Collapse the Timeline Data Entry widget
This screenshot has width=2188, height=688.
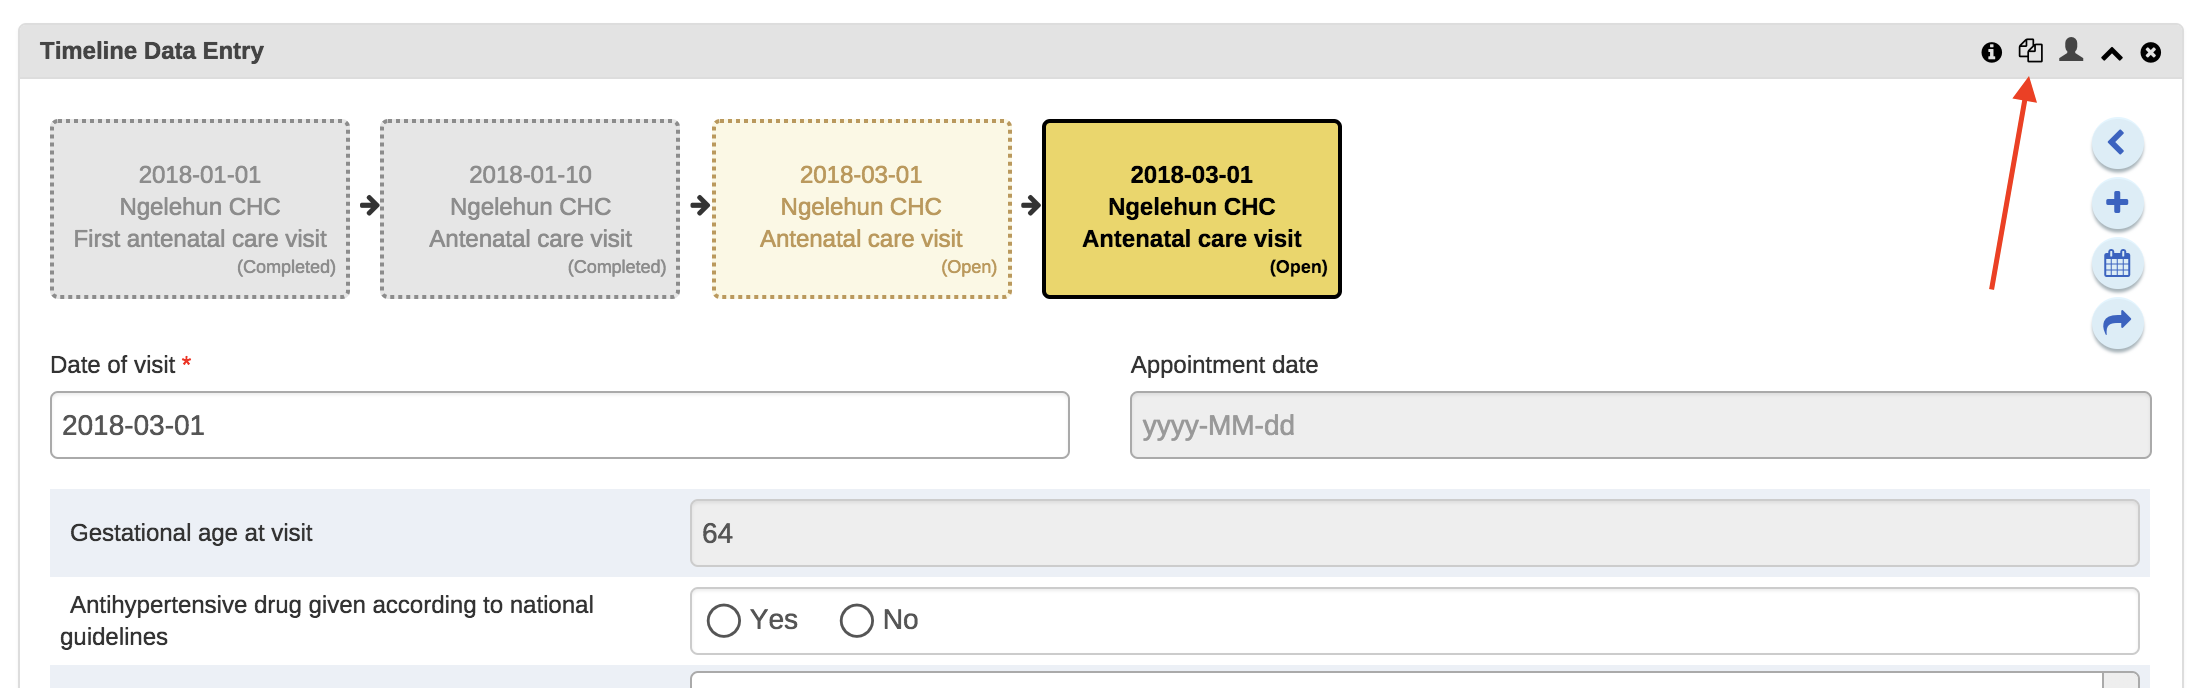coord(2111,53)
